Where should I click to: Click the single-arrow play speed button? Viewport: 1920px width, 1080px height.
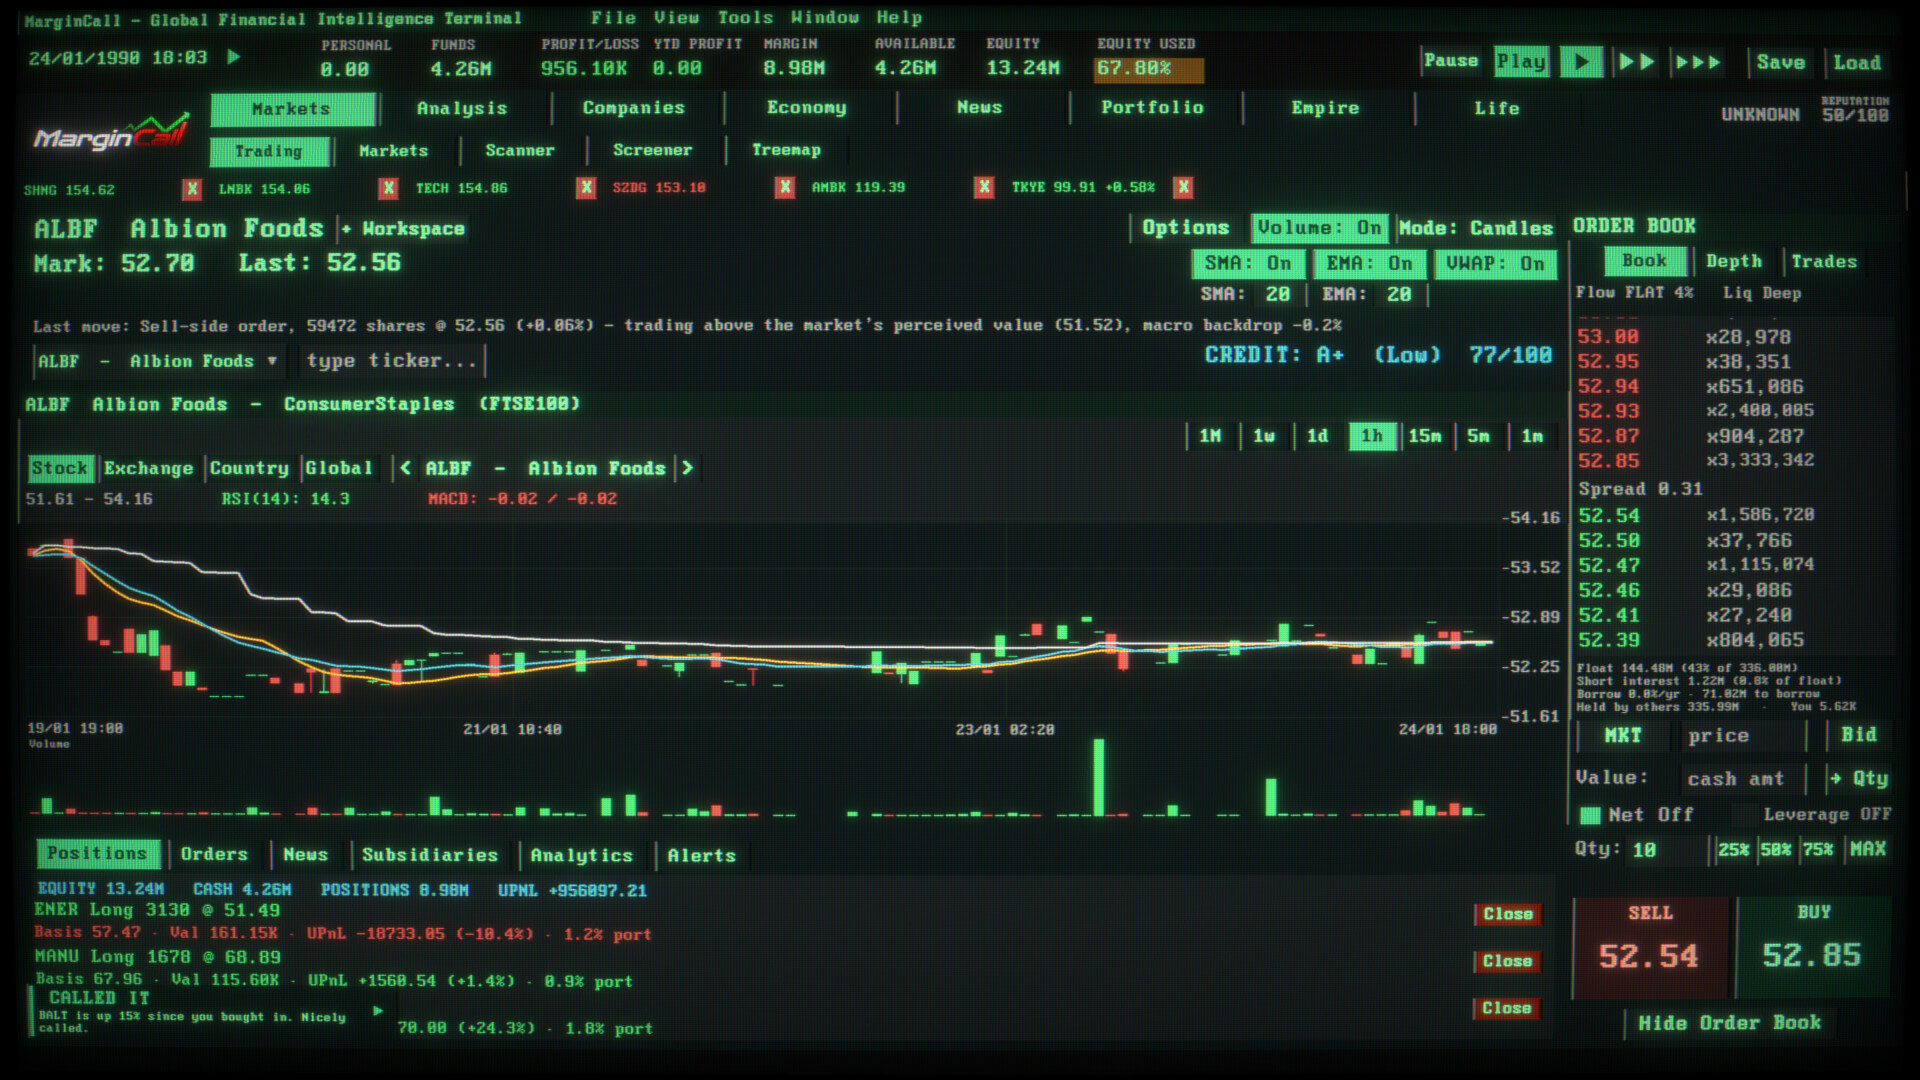[x=1581, y=62]
